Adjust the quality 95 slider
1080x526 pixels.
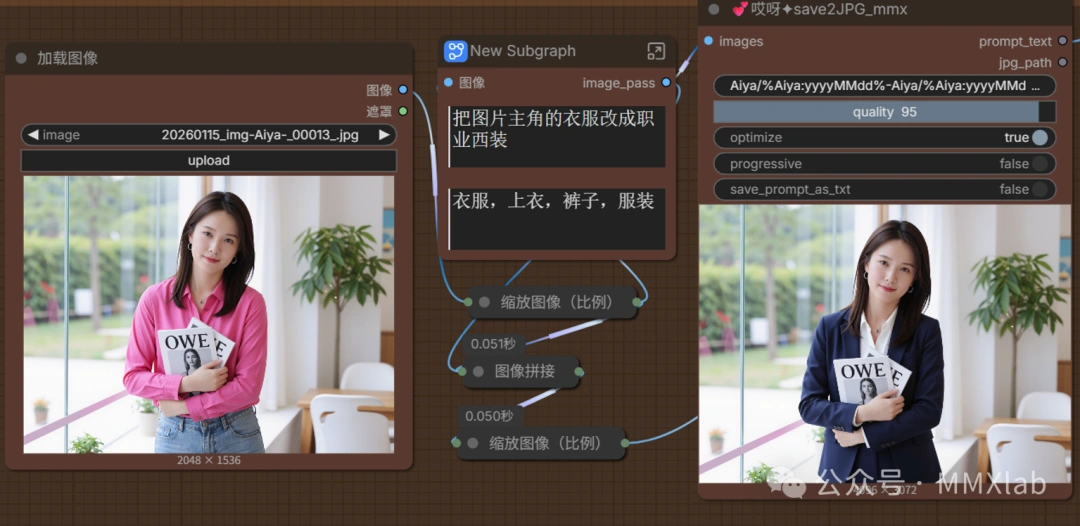(884, 112)
